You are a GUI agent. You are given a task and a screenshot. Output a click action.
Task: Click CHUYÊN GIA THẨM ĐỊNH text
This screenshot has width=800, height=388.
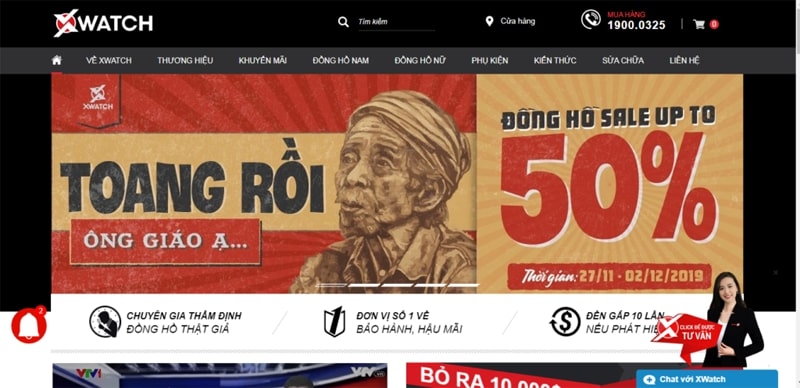coord(184,316)
